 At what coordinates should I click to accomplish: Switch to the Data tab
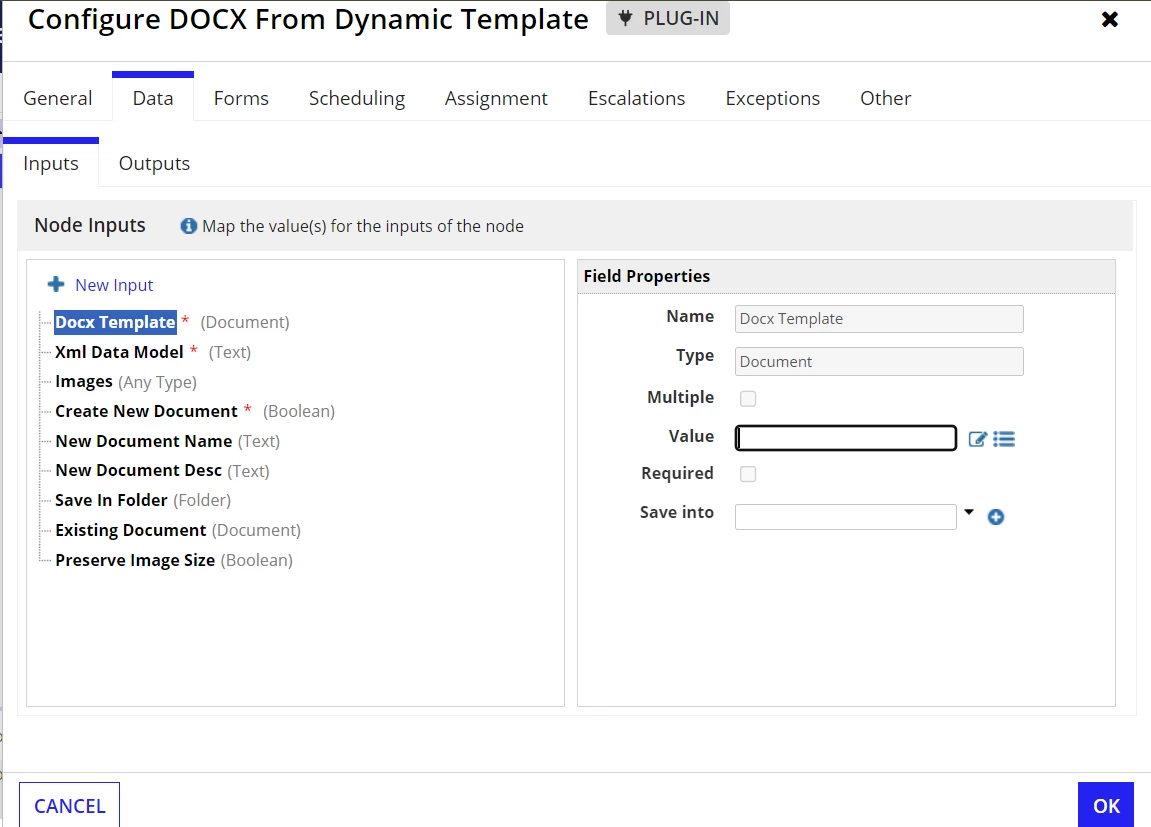[x=153, y=98]
